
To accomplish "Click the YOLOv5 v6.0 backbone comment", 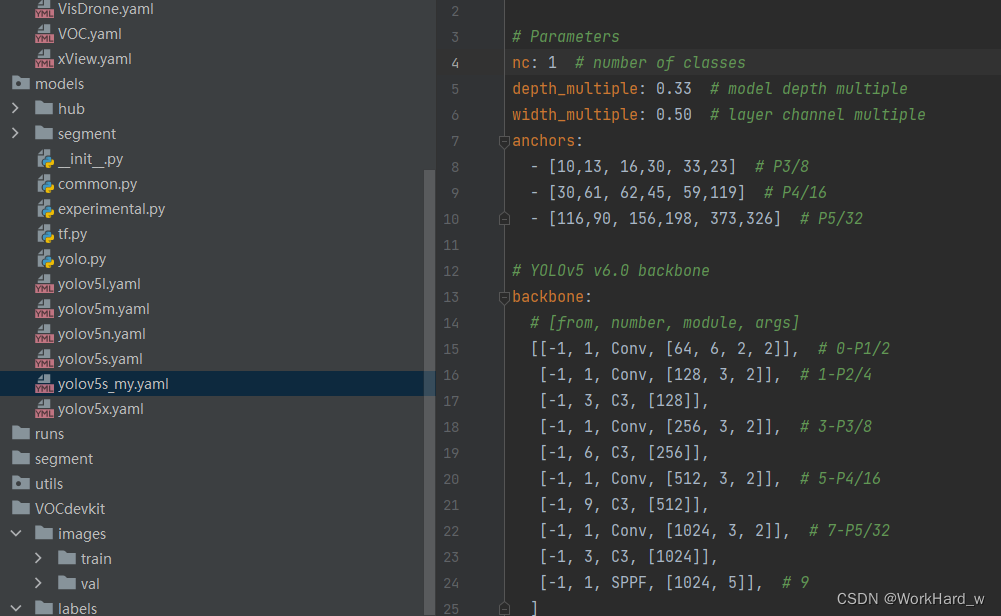I will 610,271.
